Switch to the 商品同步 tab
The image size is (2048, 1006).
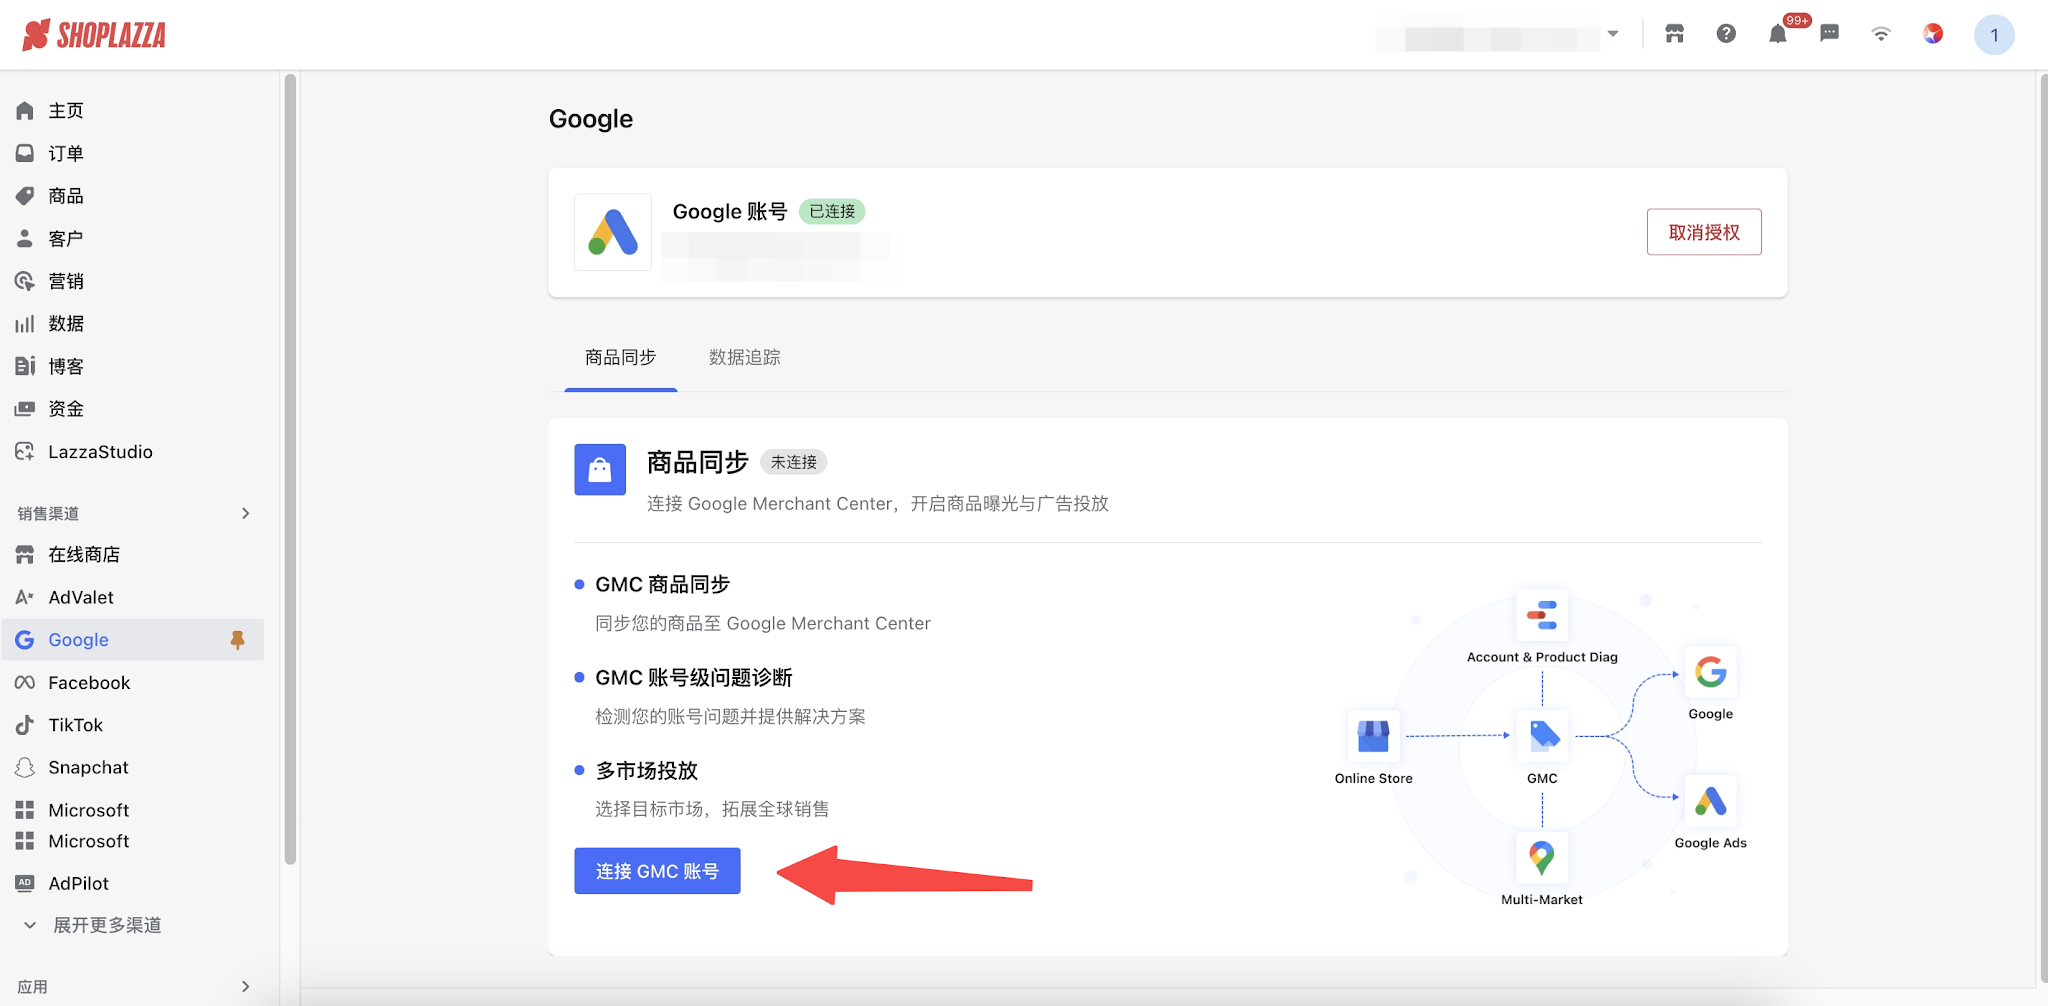coord(621,358)
